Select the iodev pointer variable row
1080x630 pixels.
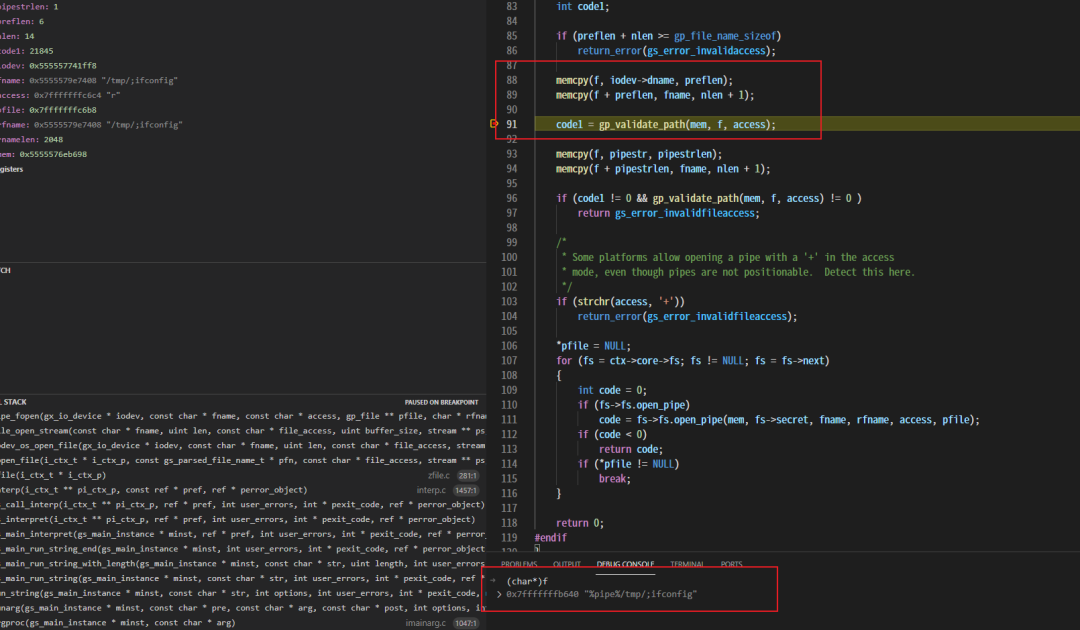(243, 66)
